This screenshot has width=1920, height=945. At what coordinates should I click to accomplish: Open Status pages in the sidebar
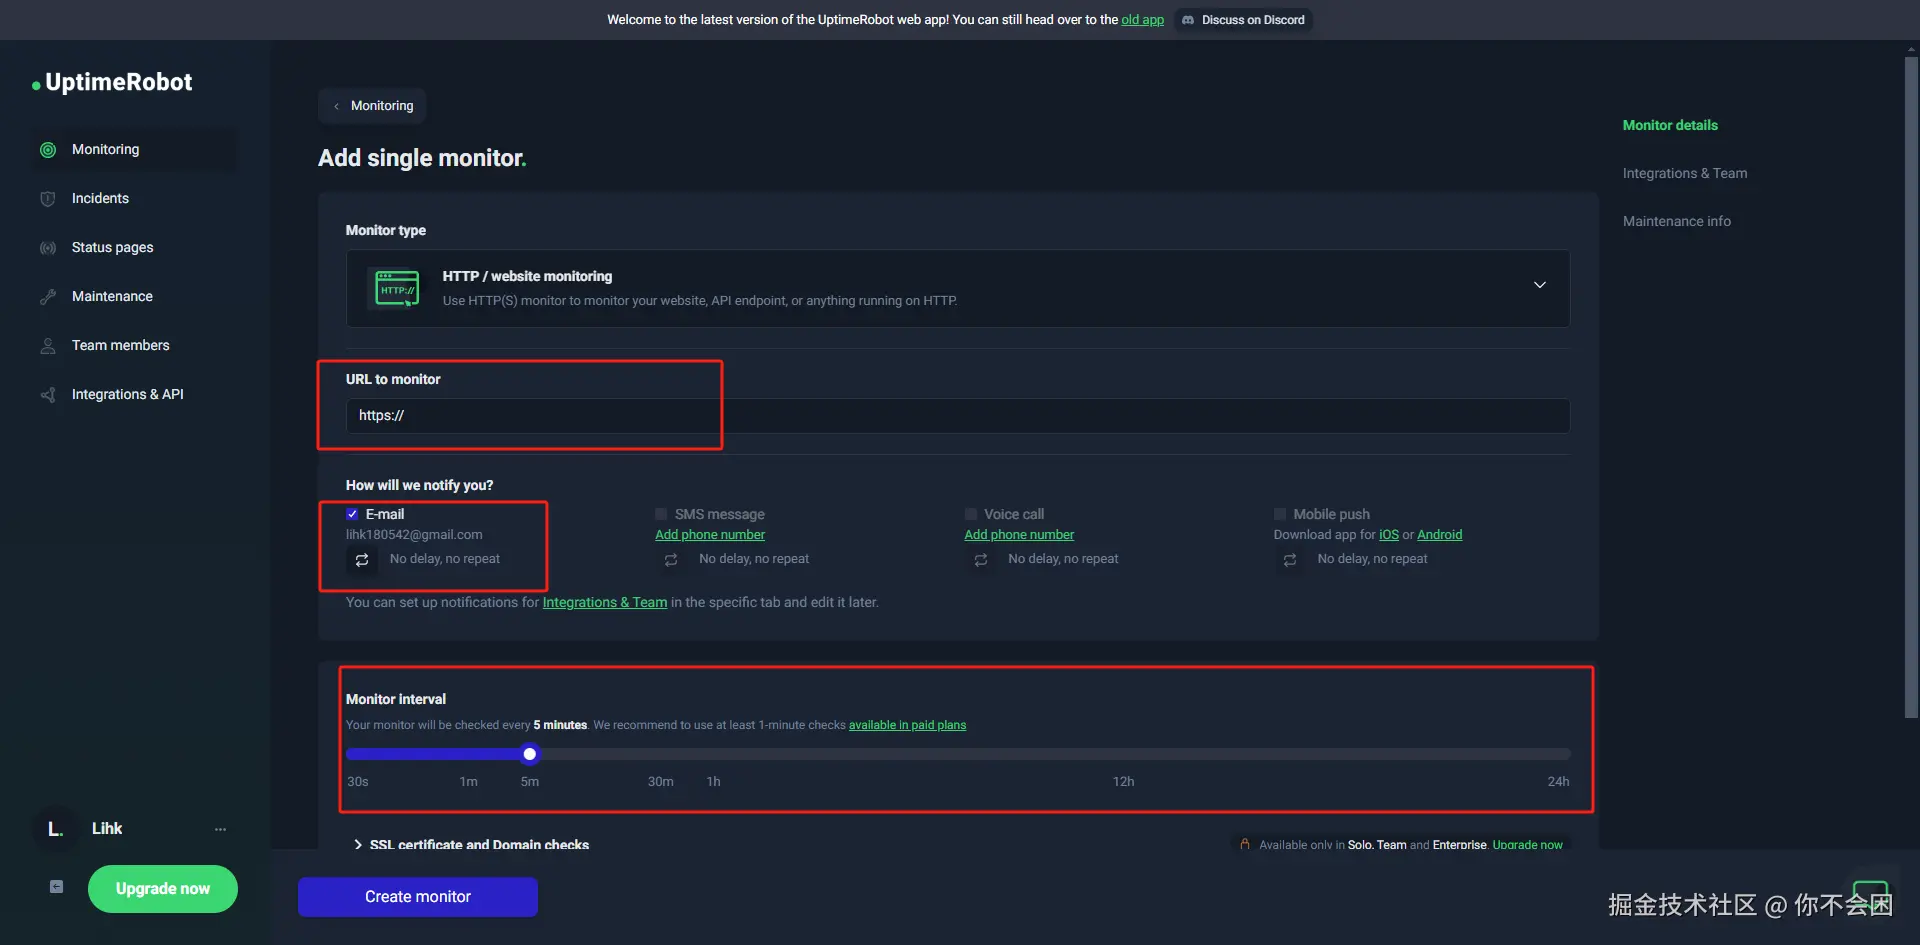pos(136,248)
